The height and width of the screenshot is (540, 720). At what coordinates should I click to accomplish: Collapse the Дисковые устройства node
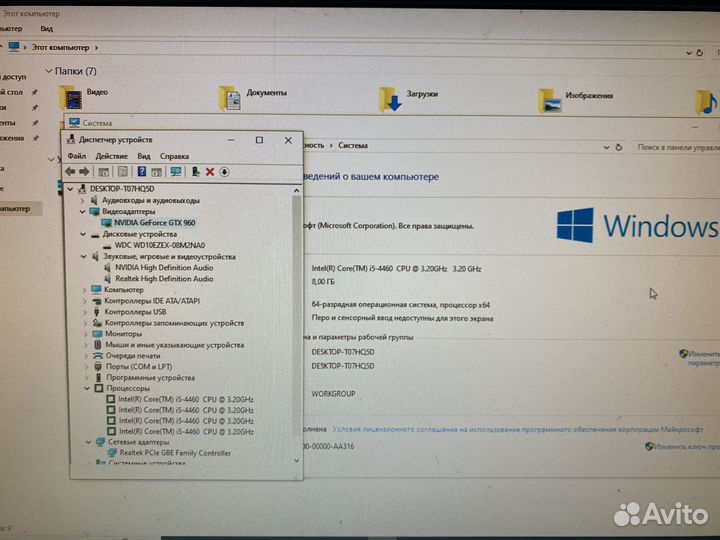pos(83,234)
